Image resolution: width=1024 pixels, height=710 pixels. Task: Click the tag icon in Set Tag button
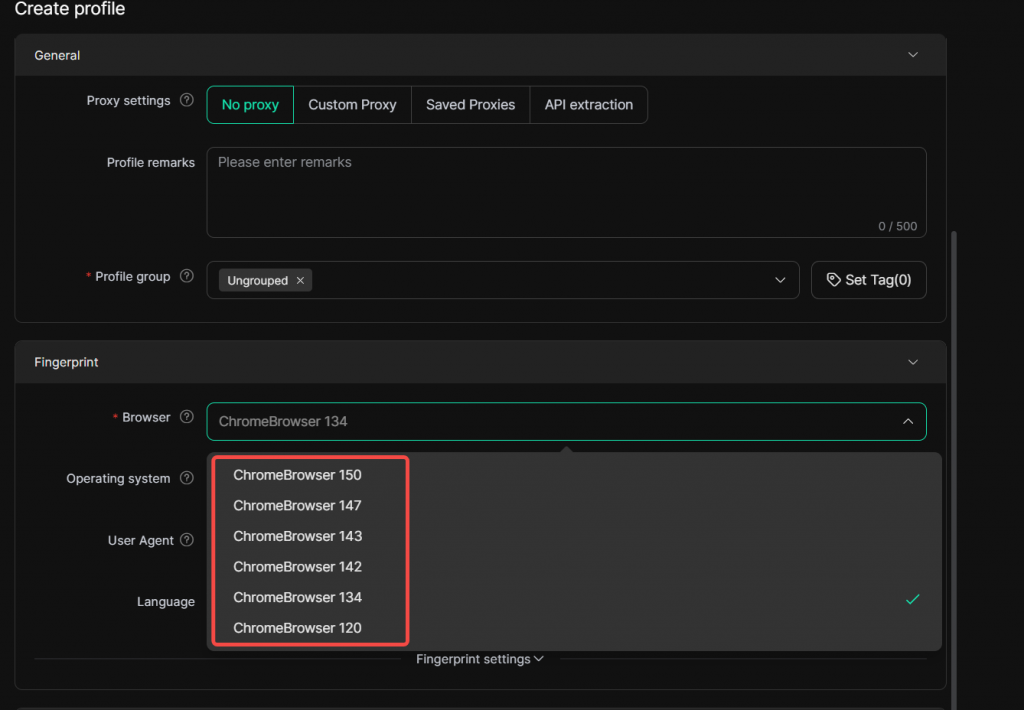(833, 280)
